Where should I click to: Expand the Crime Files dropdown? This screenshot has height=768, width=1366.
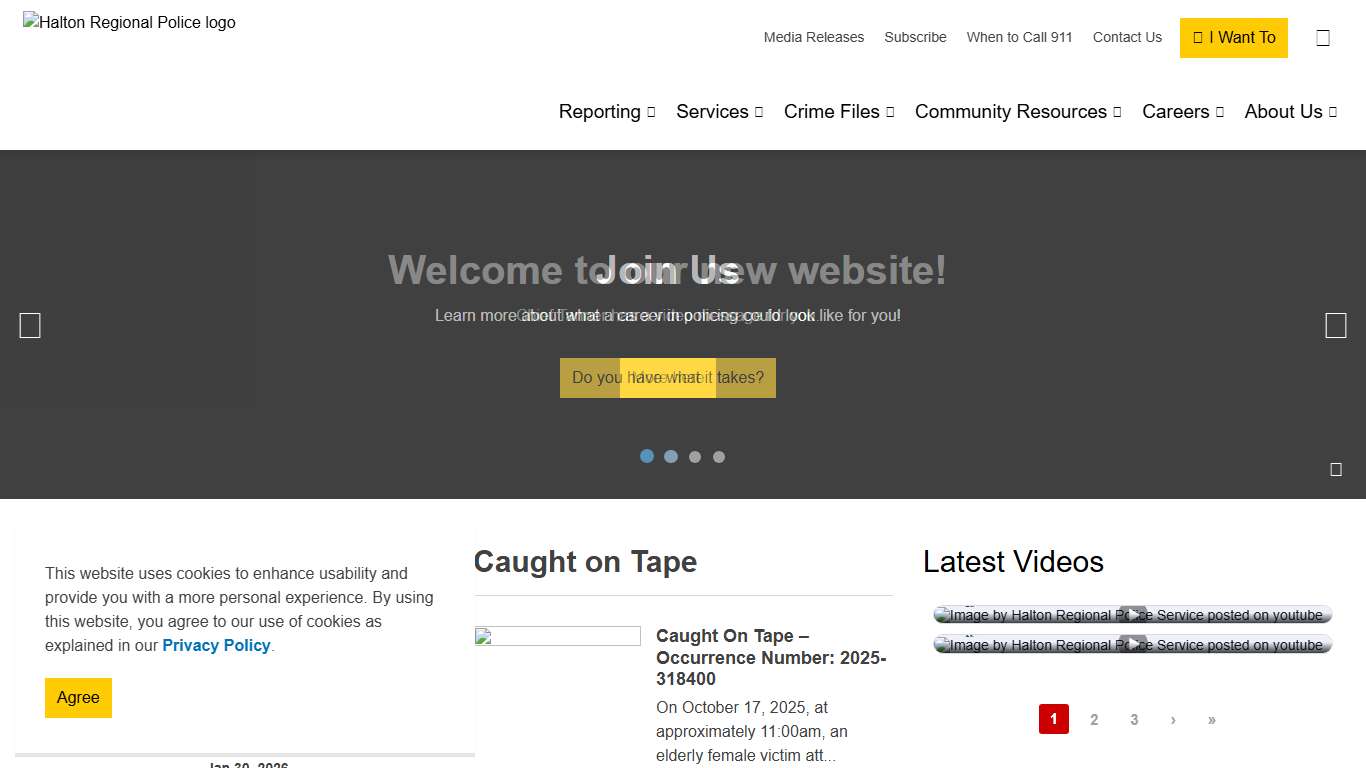[x=838, y=112]
